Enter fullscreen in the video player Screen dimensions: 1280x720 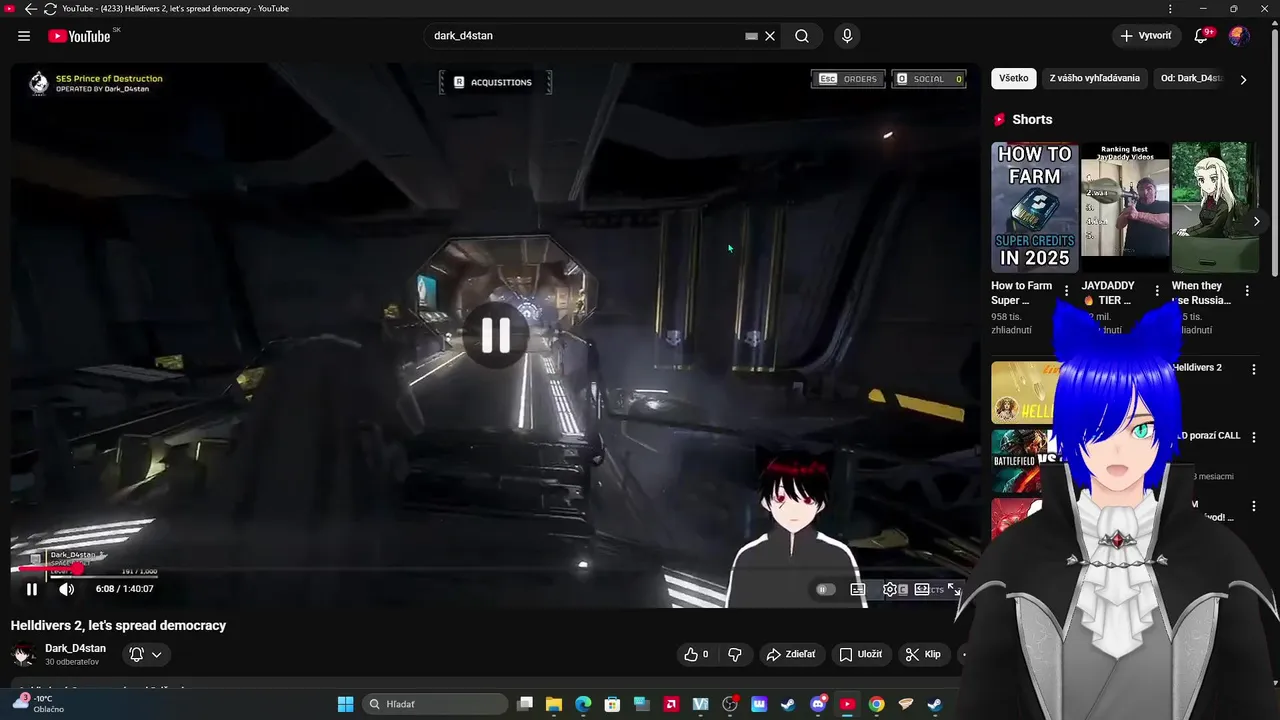953,589
